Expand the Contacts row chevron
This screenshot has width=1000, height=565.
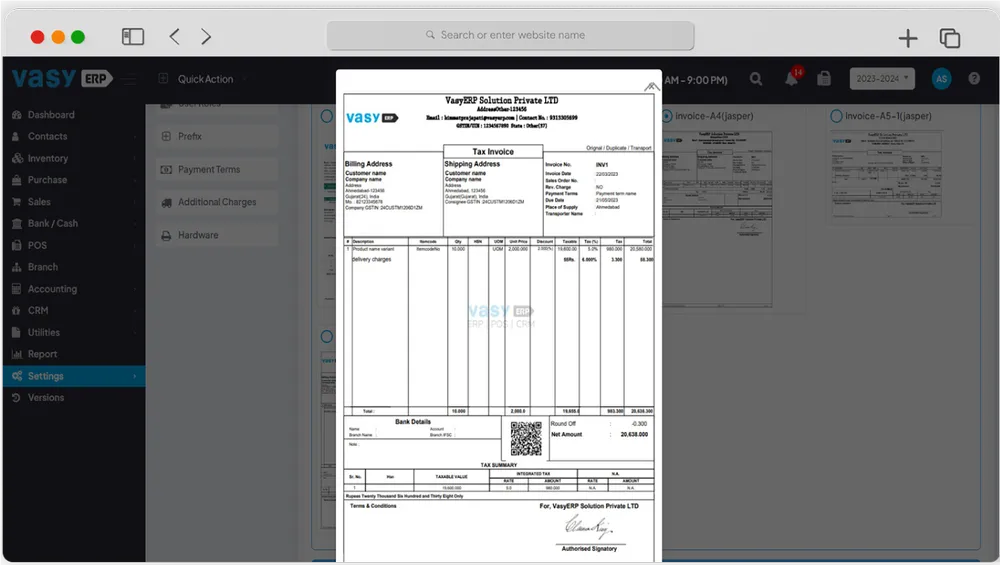coord(135,136)
